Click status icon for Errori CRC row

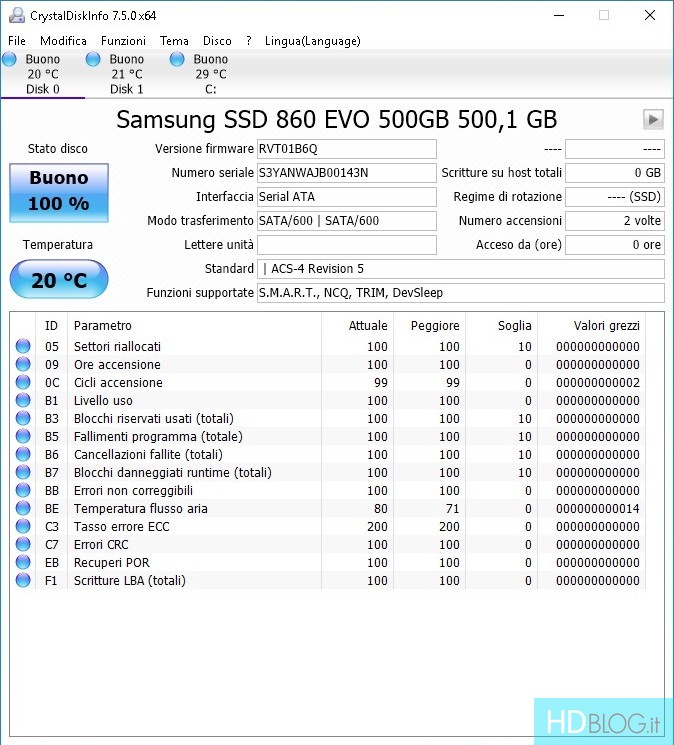click(x=23, y=544)
